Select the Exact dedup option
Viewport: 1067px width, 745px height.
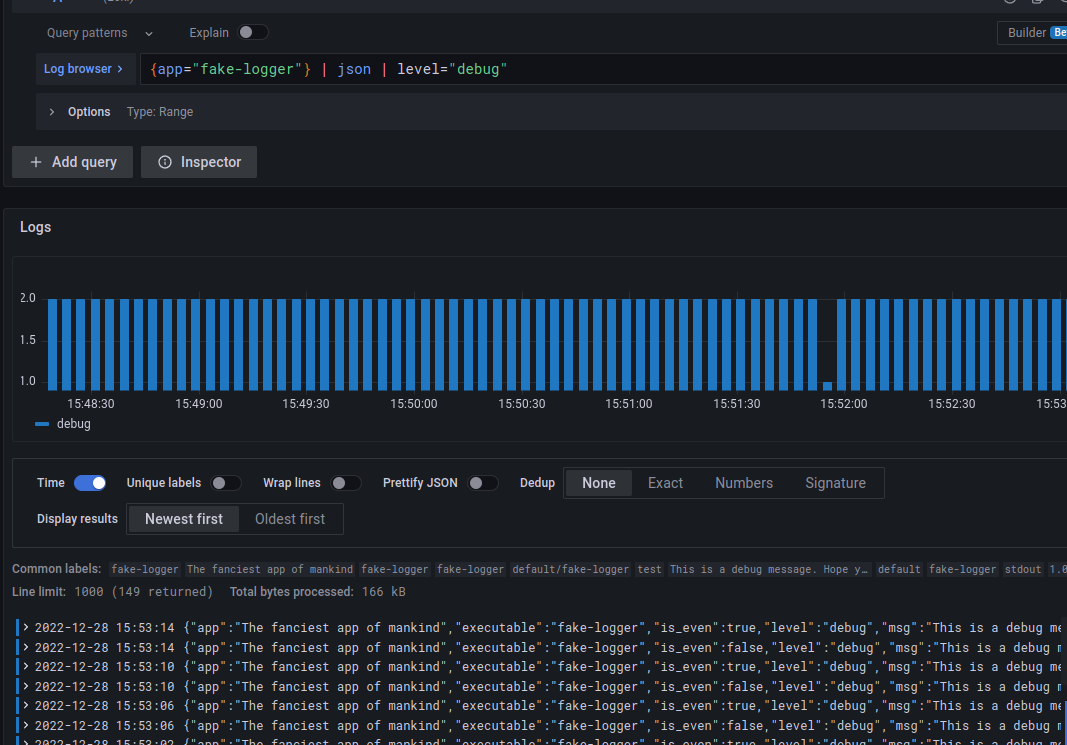pyautogui.click(x=665, y=483)
